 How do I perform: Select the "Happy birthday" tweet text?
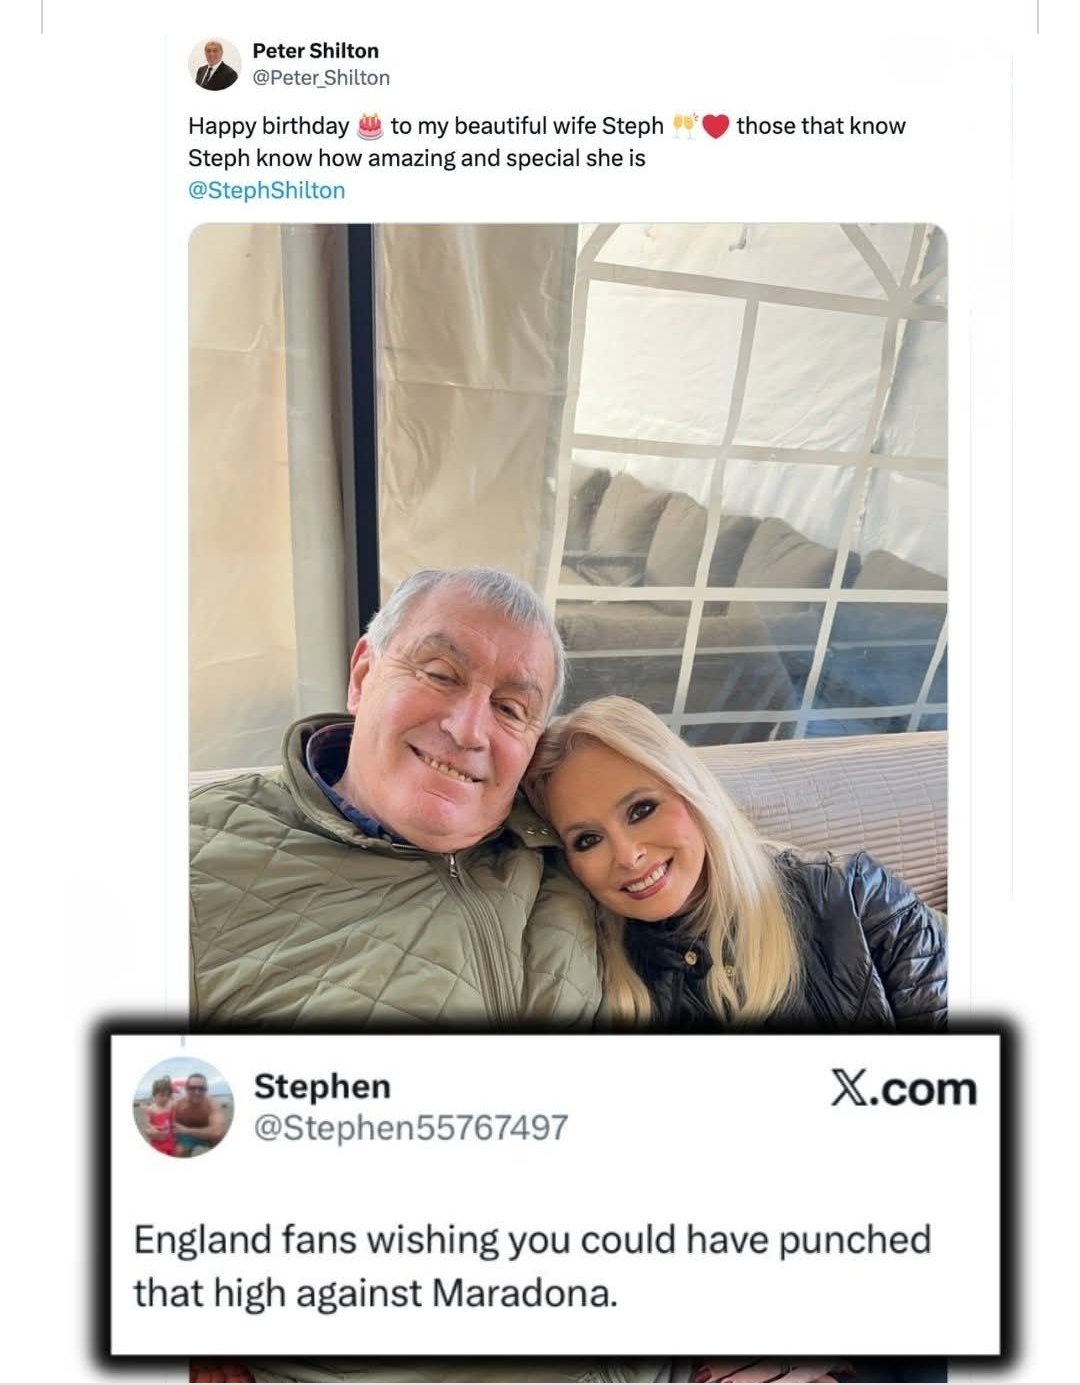point(547,141)
